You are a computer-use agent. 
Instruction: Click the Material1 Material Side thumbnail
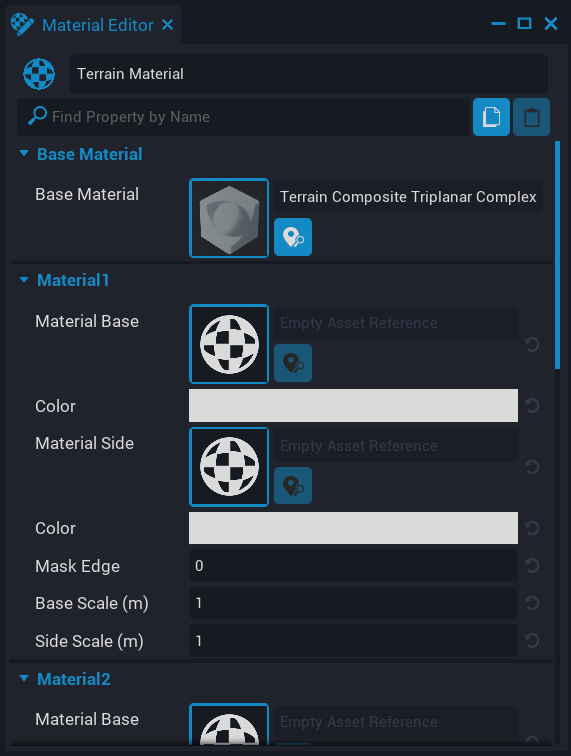pyautogui.click(x=229, y=467)
